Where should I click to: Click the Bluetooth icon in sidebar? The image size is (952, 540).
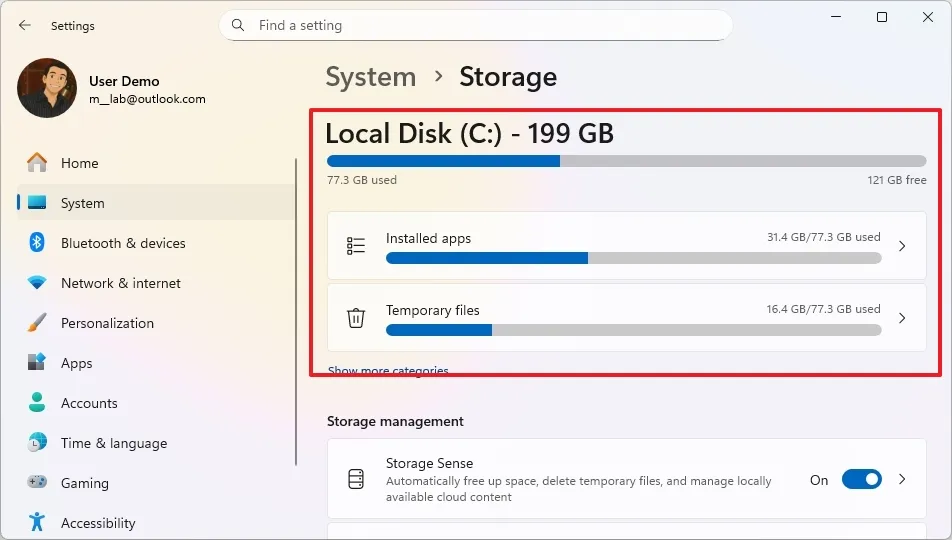click(x=37, y=243)
